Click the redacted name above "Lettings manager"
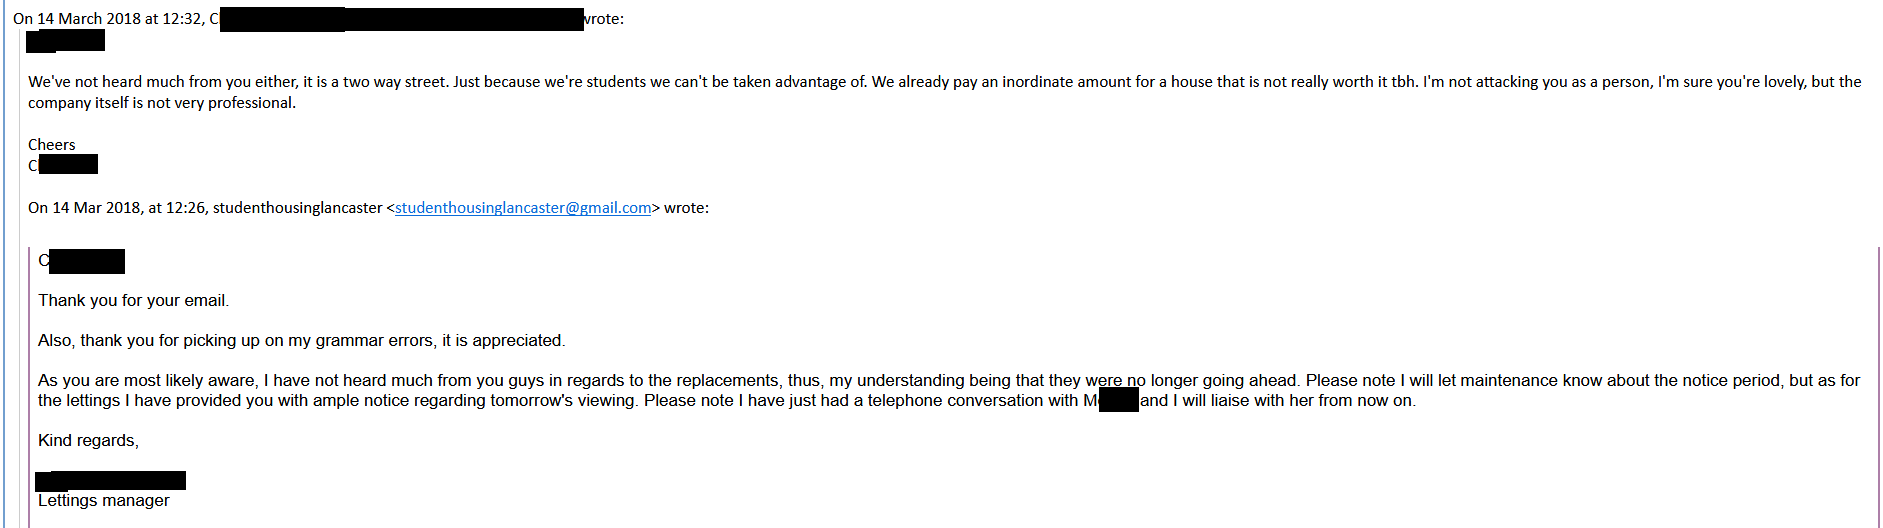 click(110, 481)
